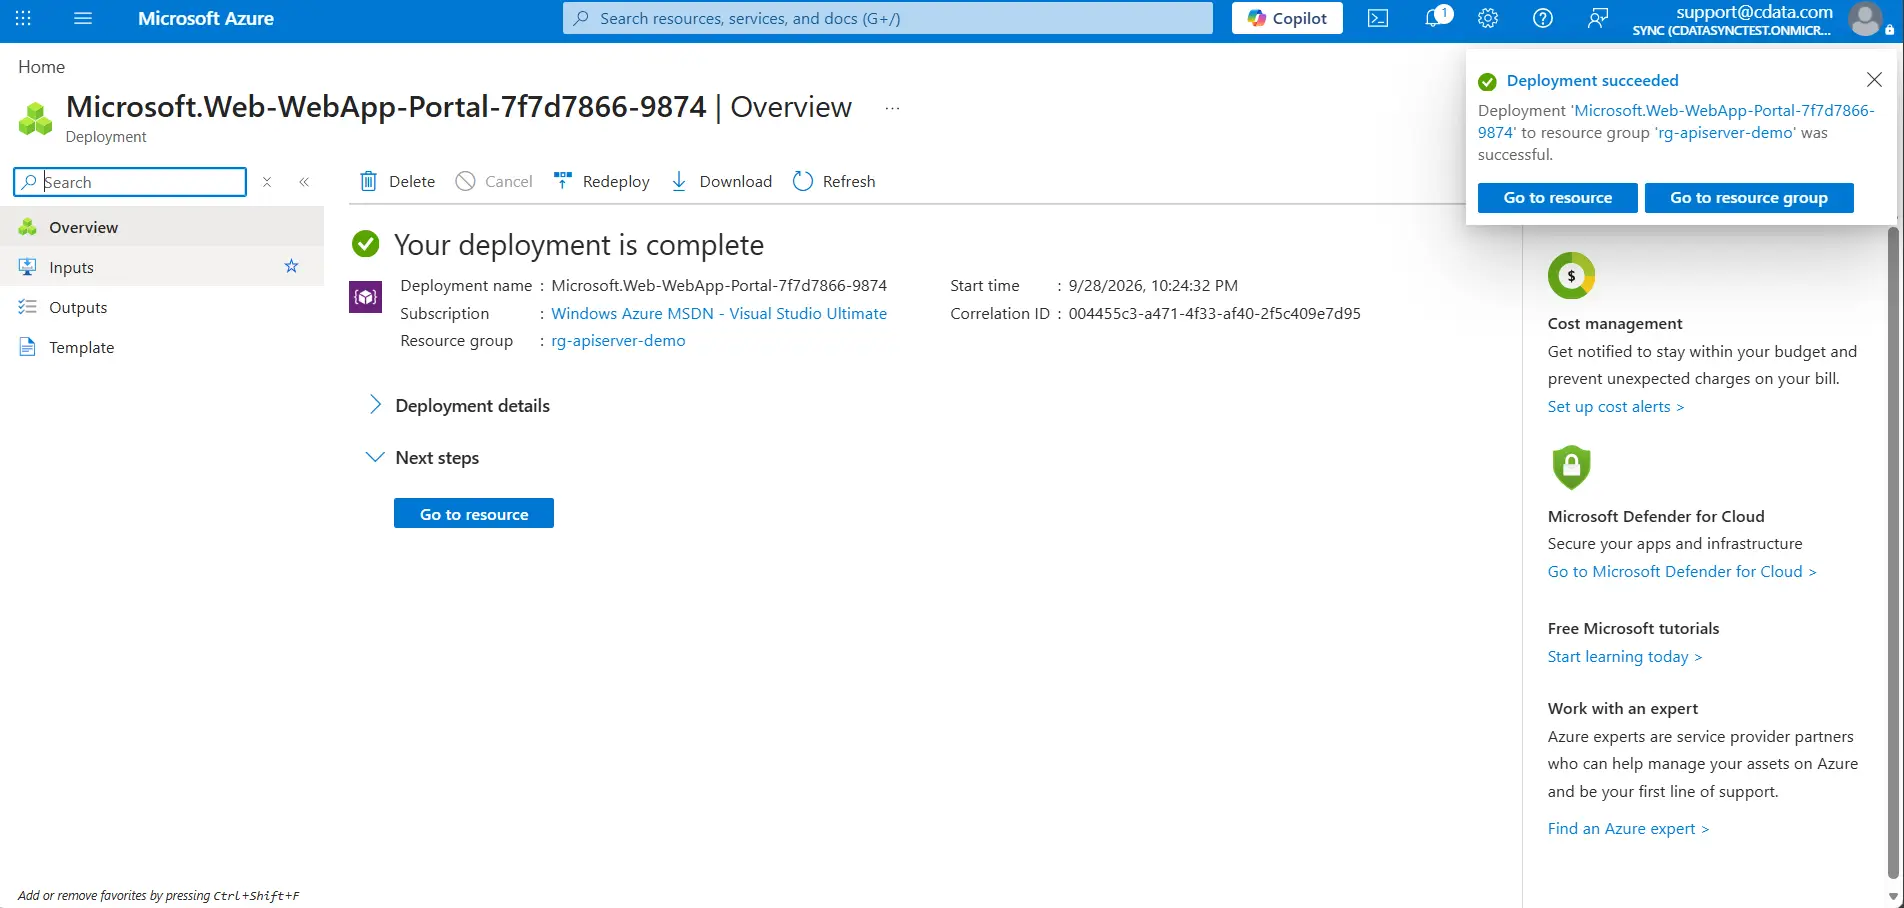Launch Cloud Shell from the top bar
1904x908 pixels.
[x=1378, y=18]
